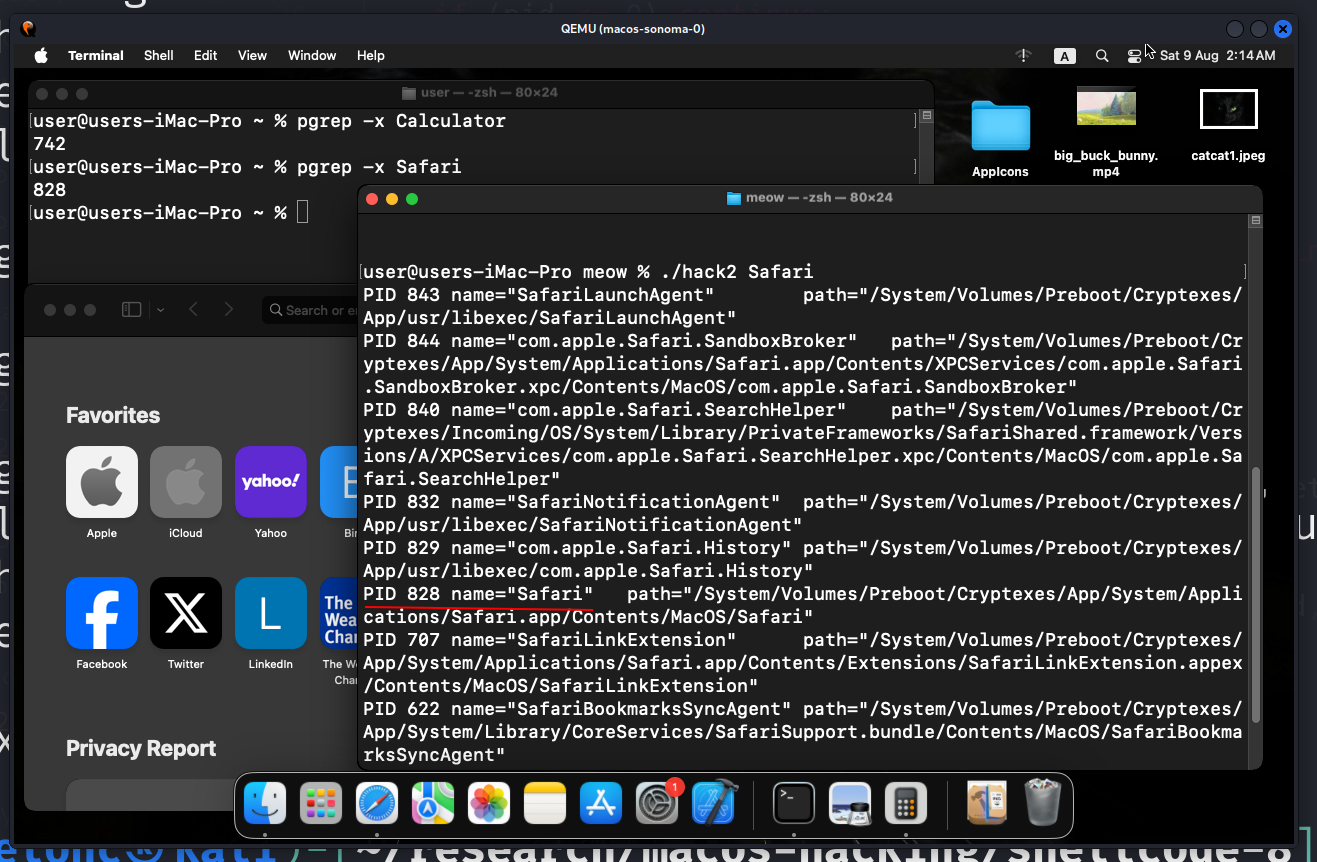
Task: Open Photos from the Dock
Action: (x=489, y=803)
